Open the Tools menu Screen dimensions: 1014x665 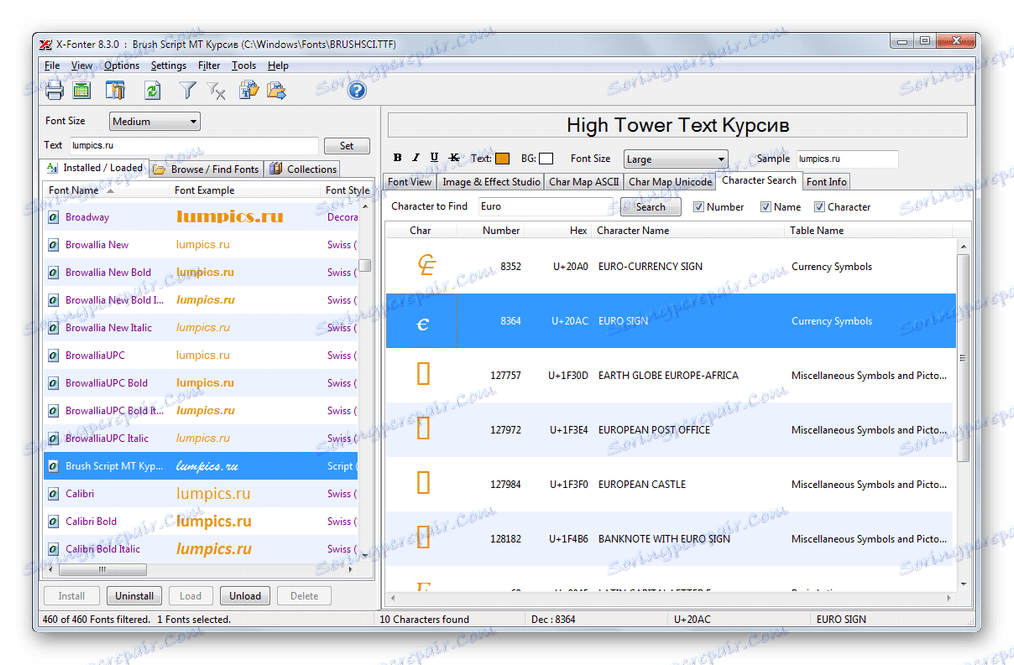coord(244,65)
